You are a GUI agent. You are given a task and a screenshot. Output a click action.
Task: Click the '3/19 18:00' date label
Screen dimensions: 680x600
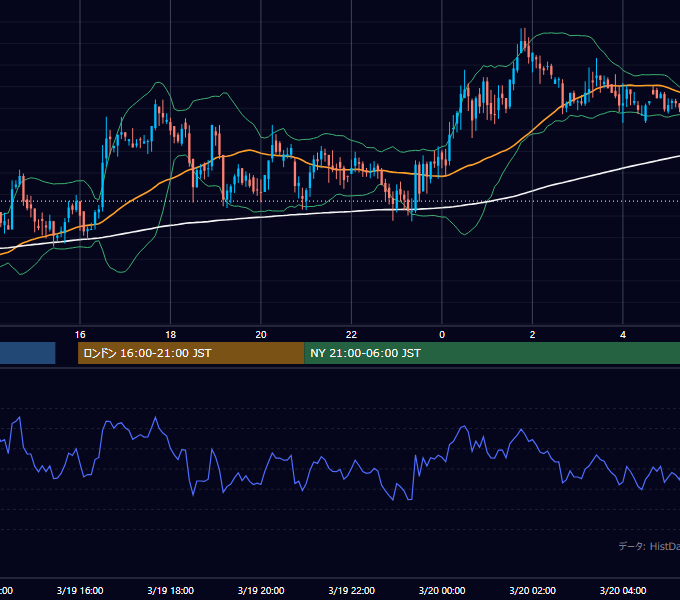(170, 590)
